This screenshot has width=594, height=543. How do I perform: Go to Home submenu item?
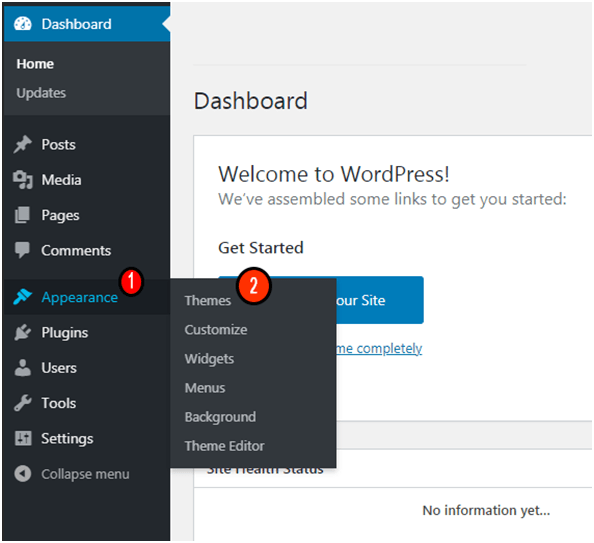coord(35,64)
